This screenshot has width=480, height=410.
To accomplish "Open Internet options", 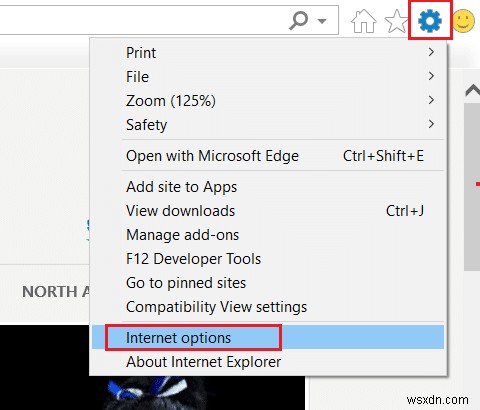I will click(x=268, y=337).
